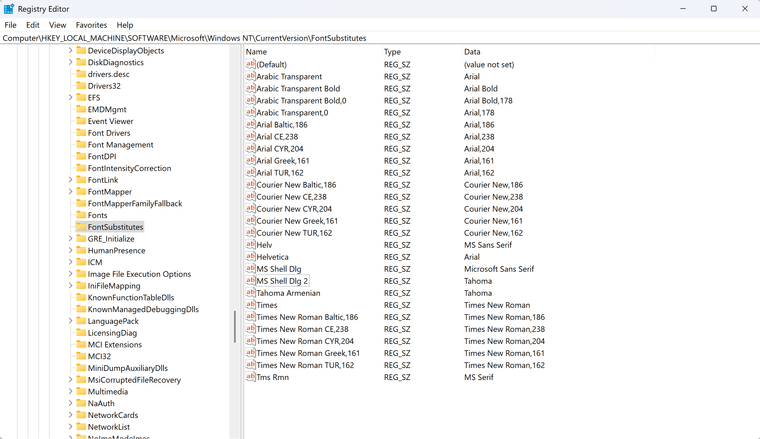Select the NetworkList key

point(109,427)
